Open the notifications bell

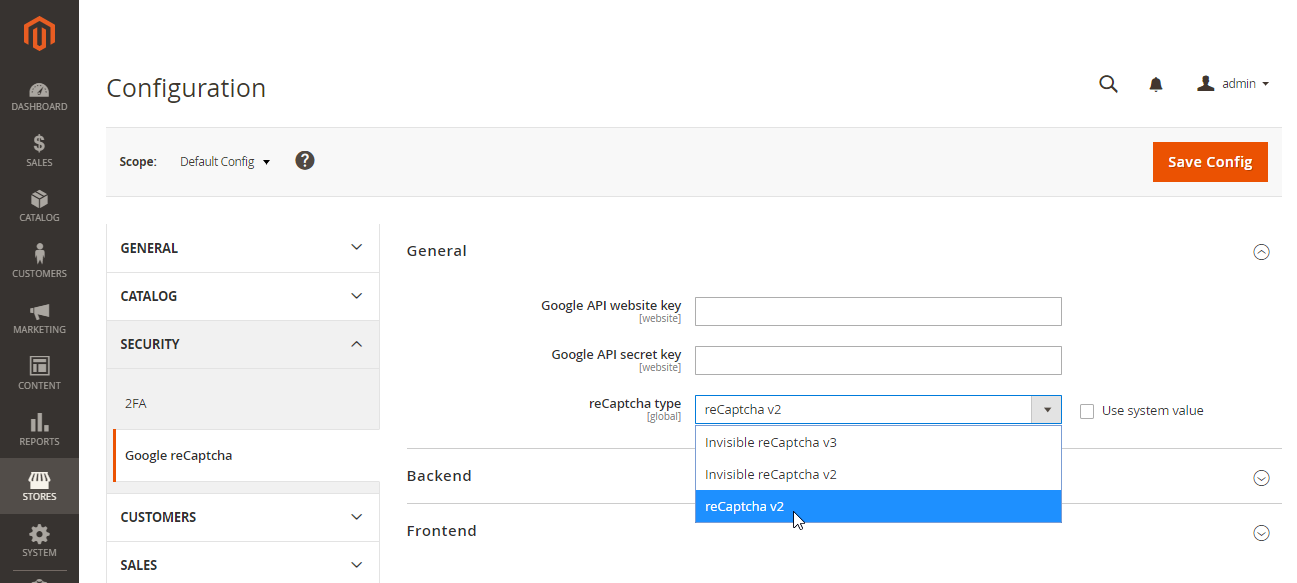[x=1156, y=84]
